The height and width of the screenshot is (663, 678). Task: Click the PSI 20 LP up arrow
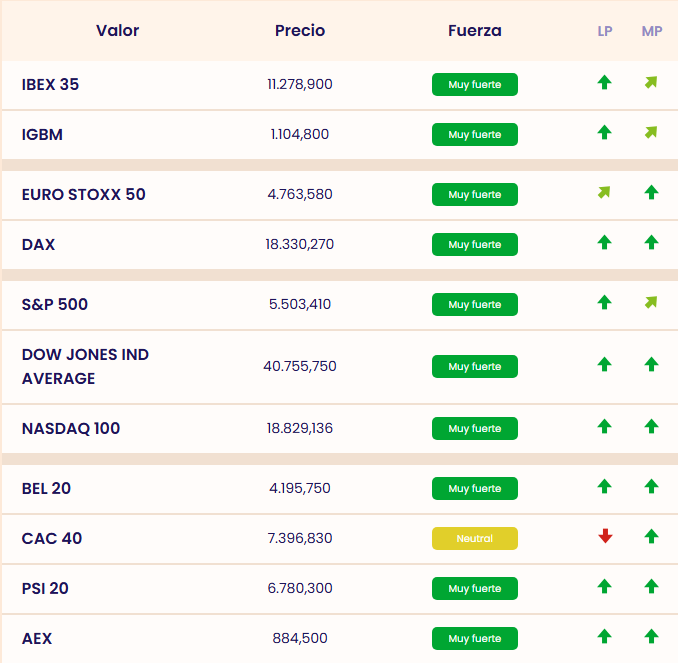point(604,587)
